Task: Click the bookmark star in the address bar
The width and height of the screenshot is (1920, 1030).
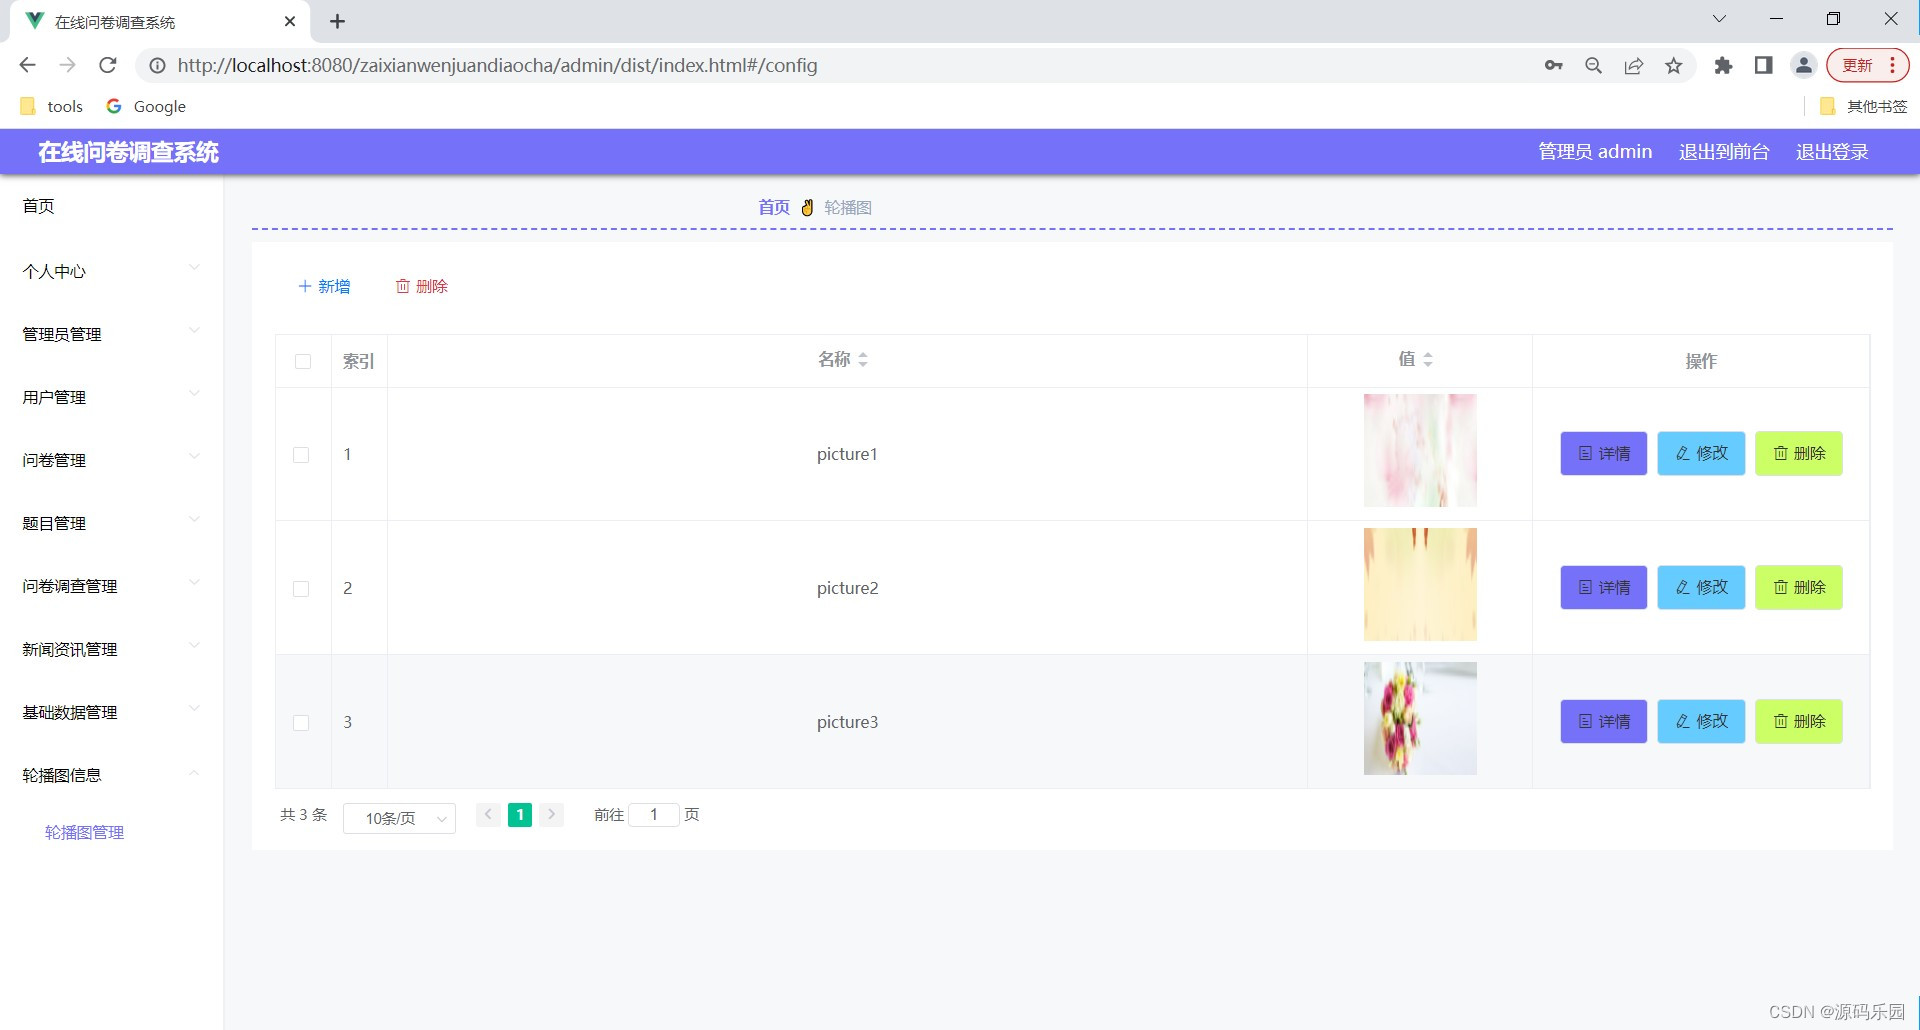Action: click(x=1674, y=65)
